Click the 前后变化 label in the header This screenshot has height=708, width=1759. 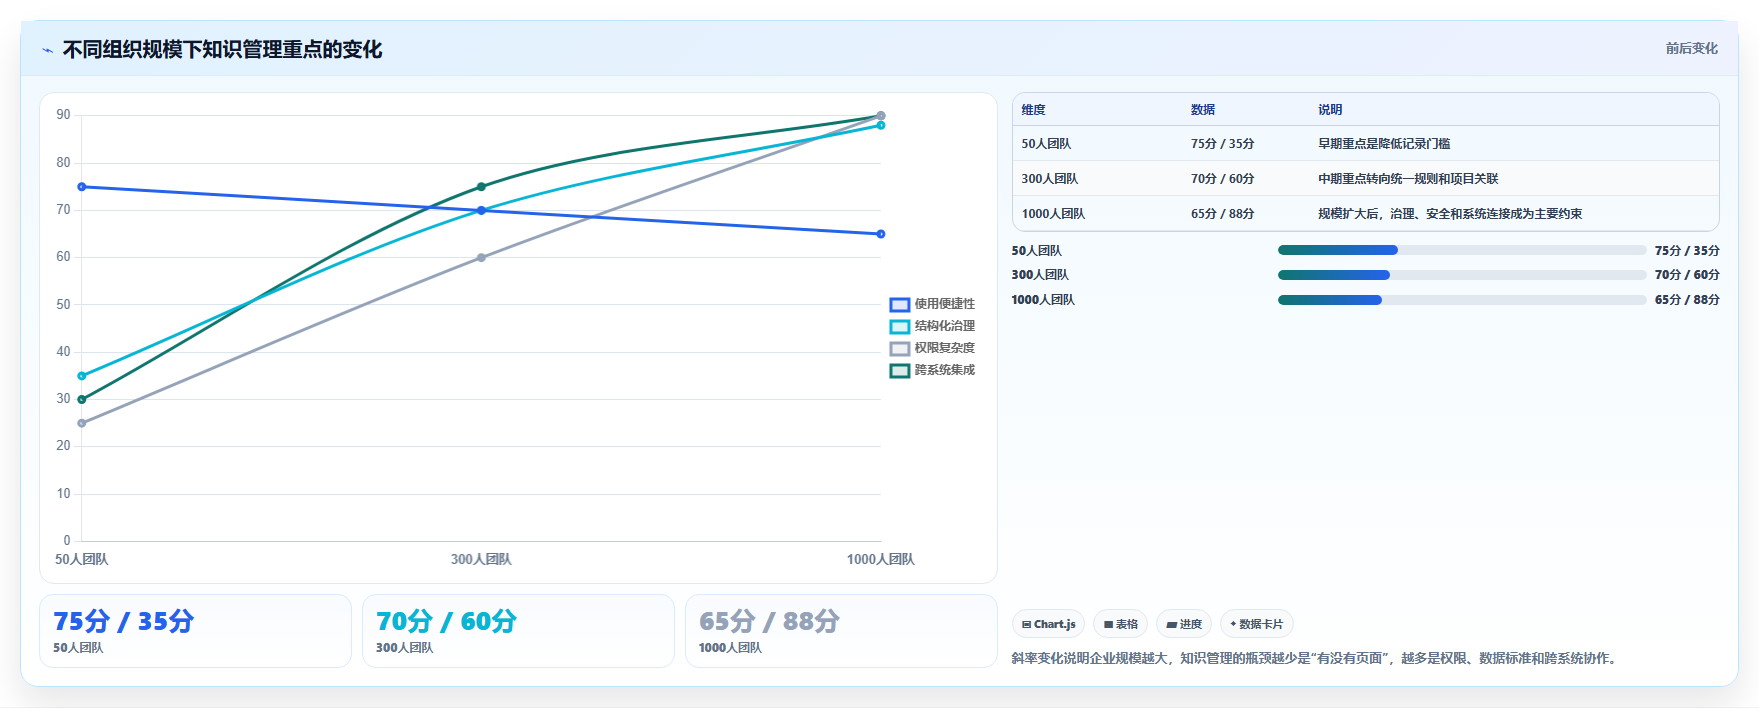(x=1691, y=48)
